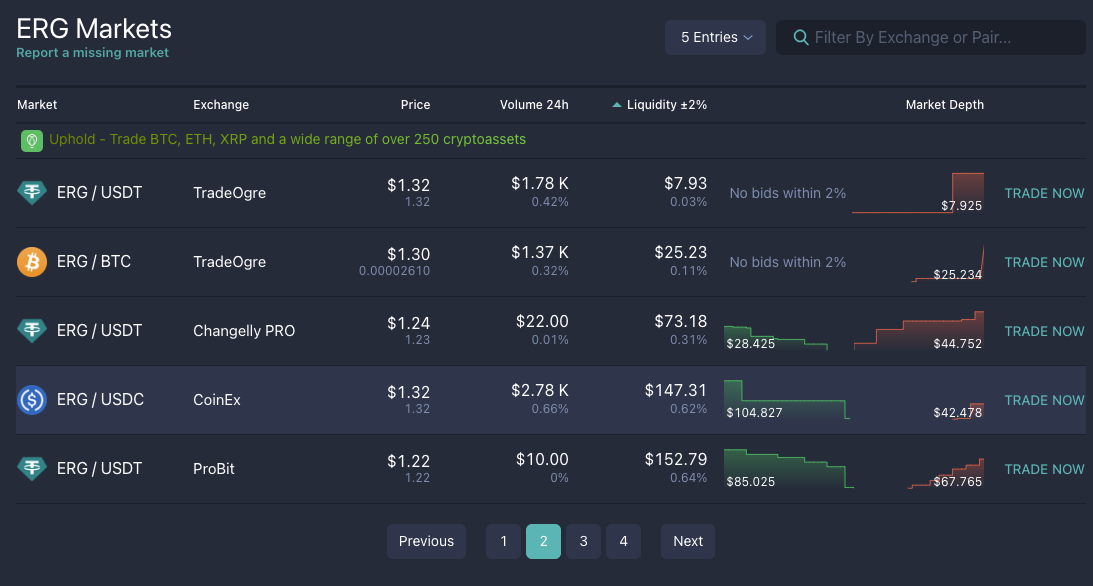The width and height of the screenshot is (1093, 586).
Task: Click the Tether icon in Changelly PRO row
Action: tap(32, 330)
